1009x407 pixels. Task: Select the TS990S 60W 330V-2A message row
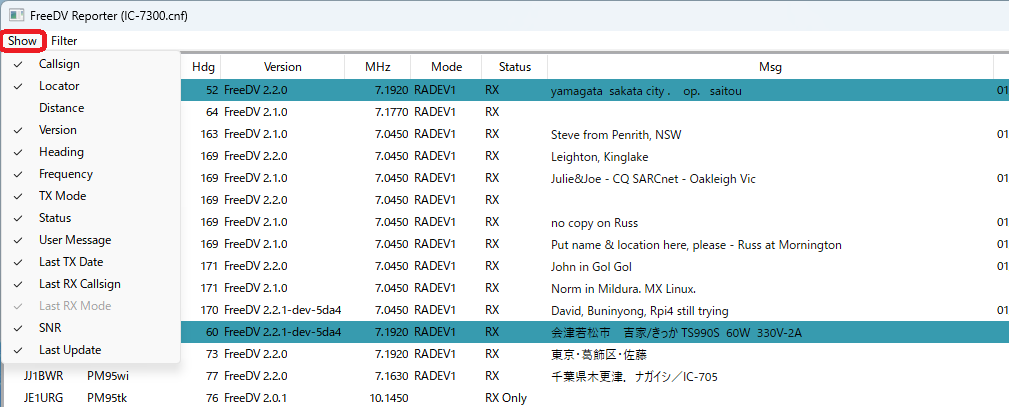tap(595, 333)
